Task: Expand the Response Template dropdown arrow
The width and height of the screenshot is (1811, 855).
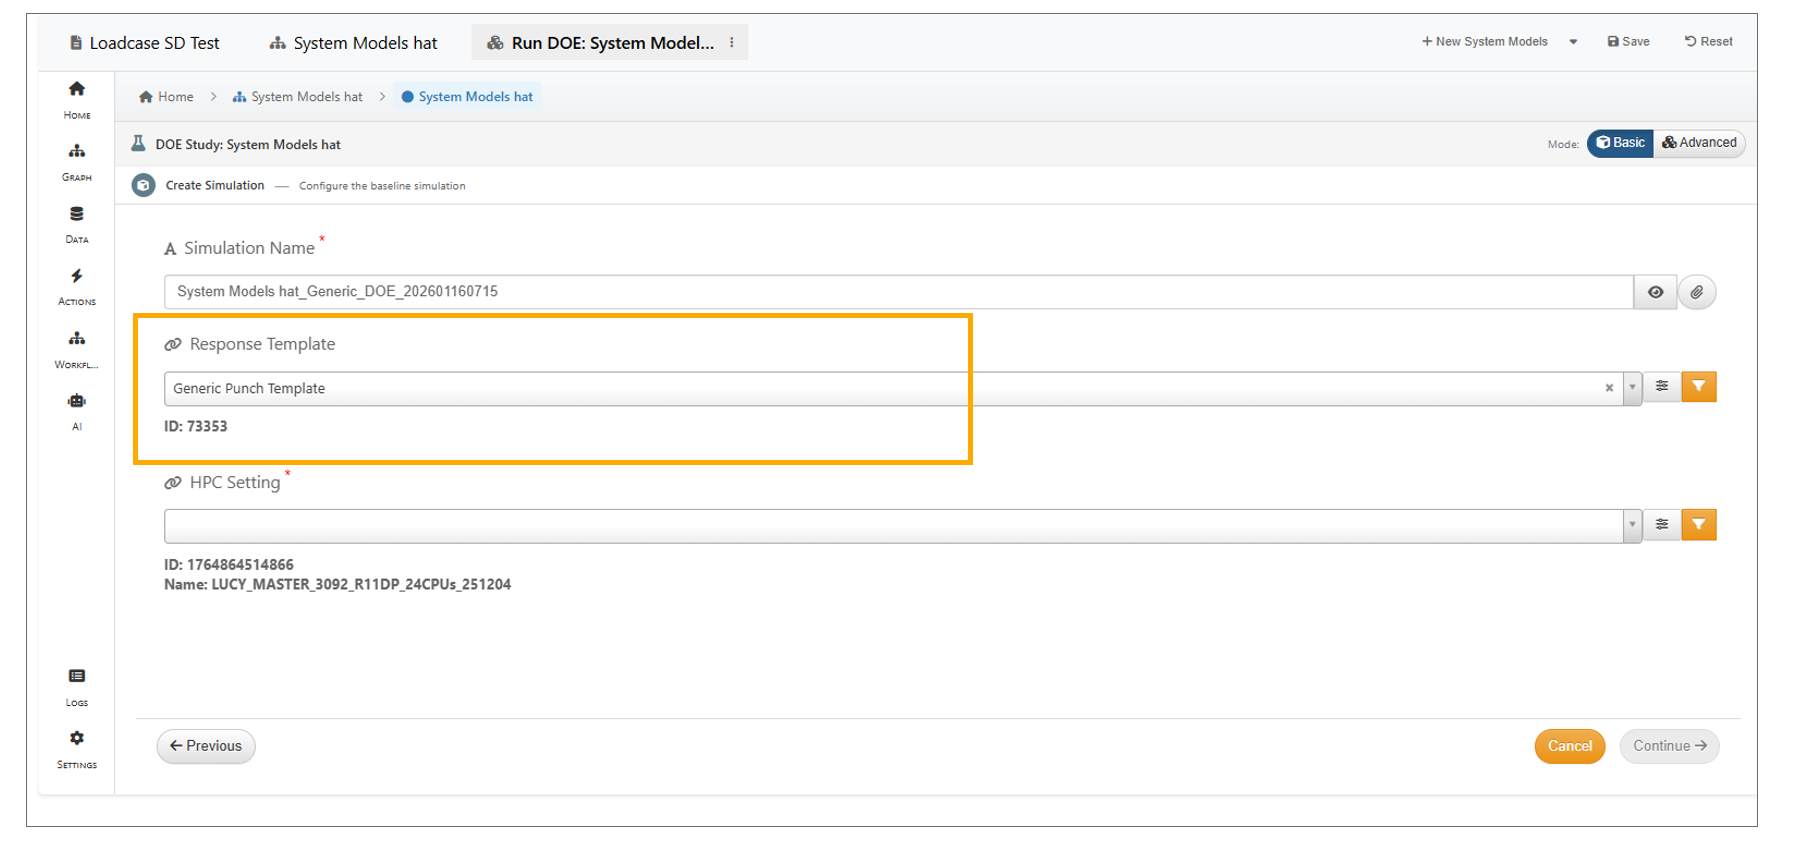Action: [x=1632, y=388]
